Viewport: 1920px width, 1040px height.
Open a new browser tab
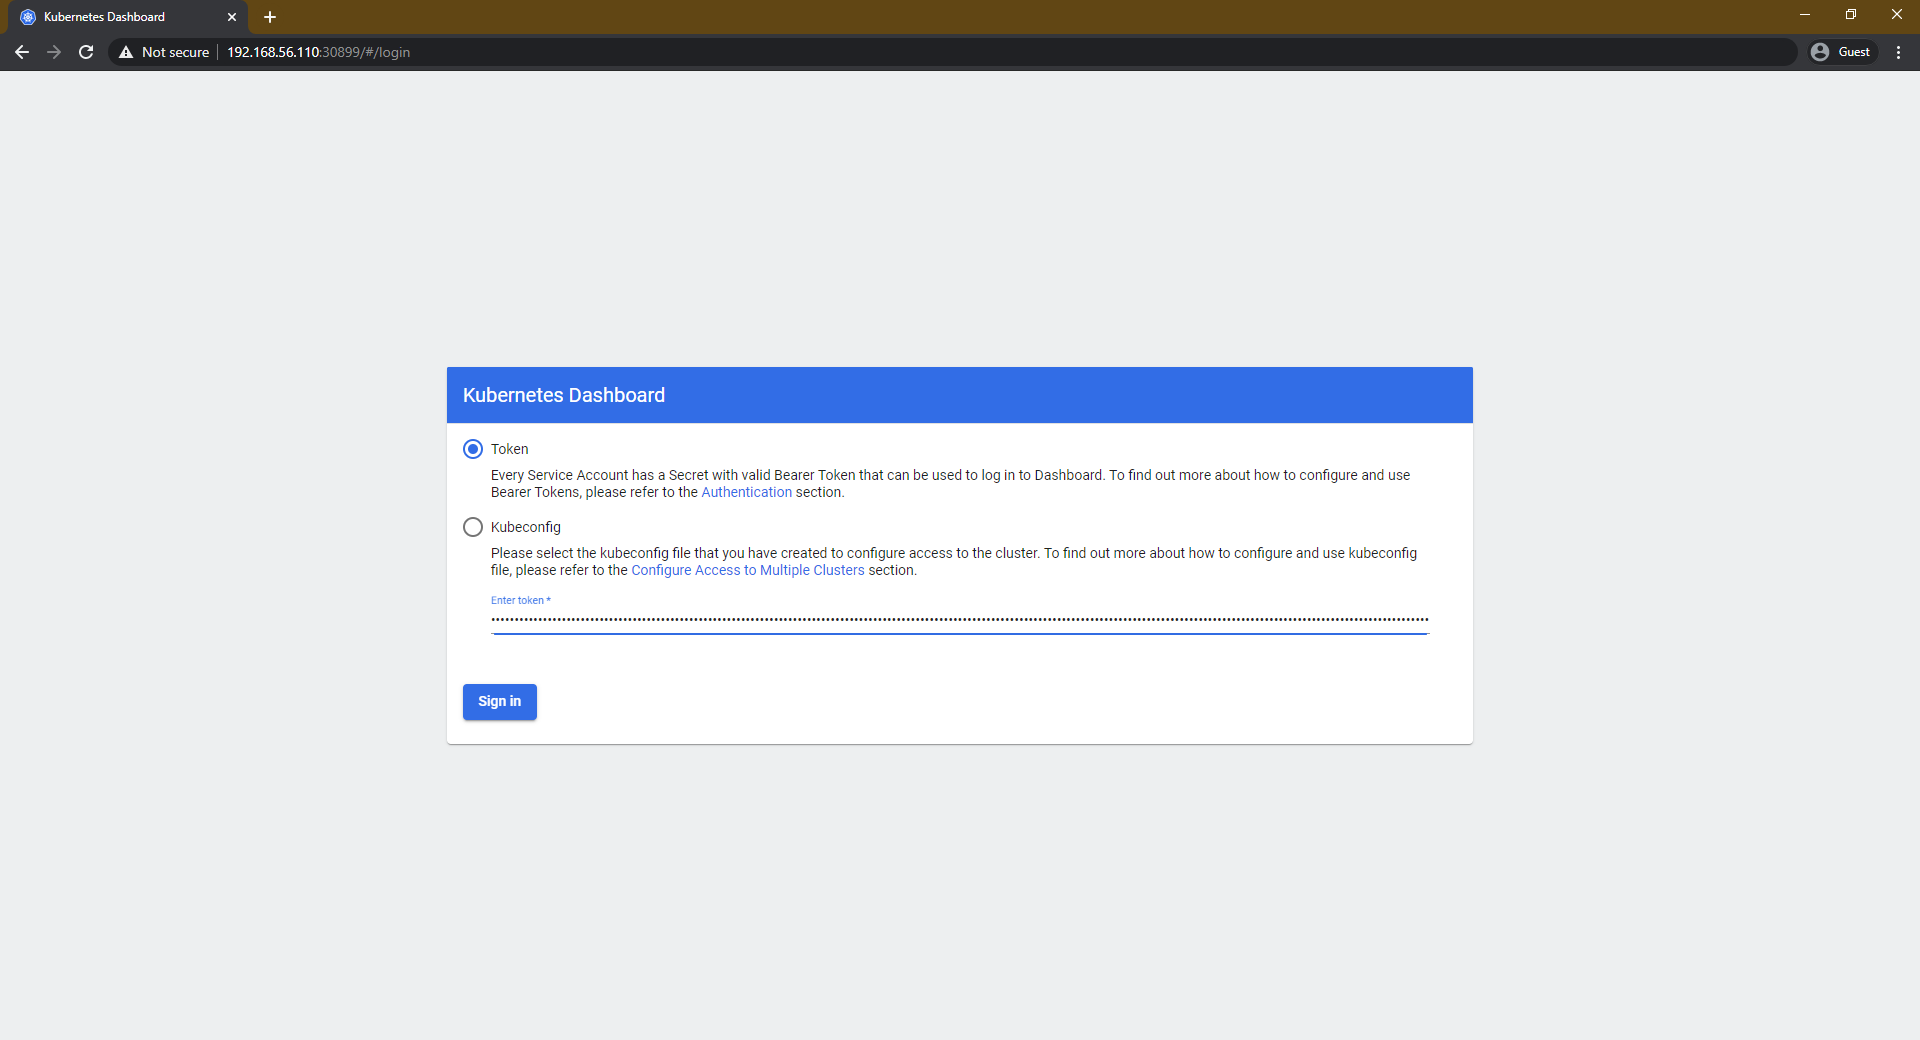click(270, 17)
